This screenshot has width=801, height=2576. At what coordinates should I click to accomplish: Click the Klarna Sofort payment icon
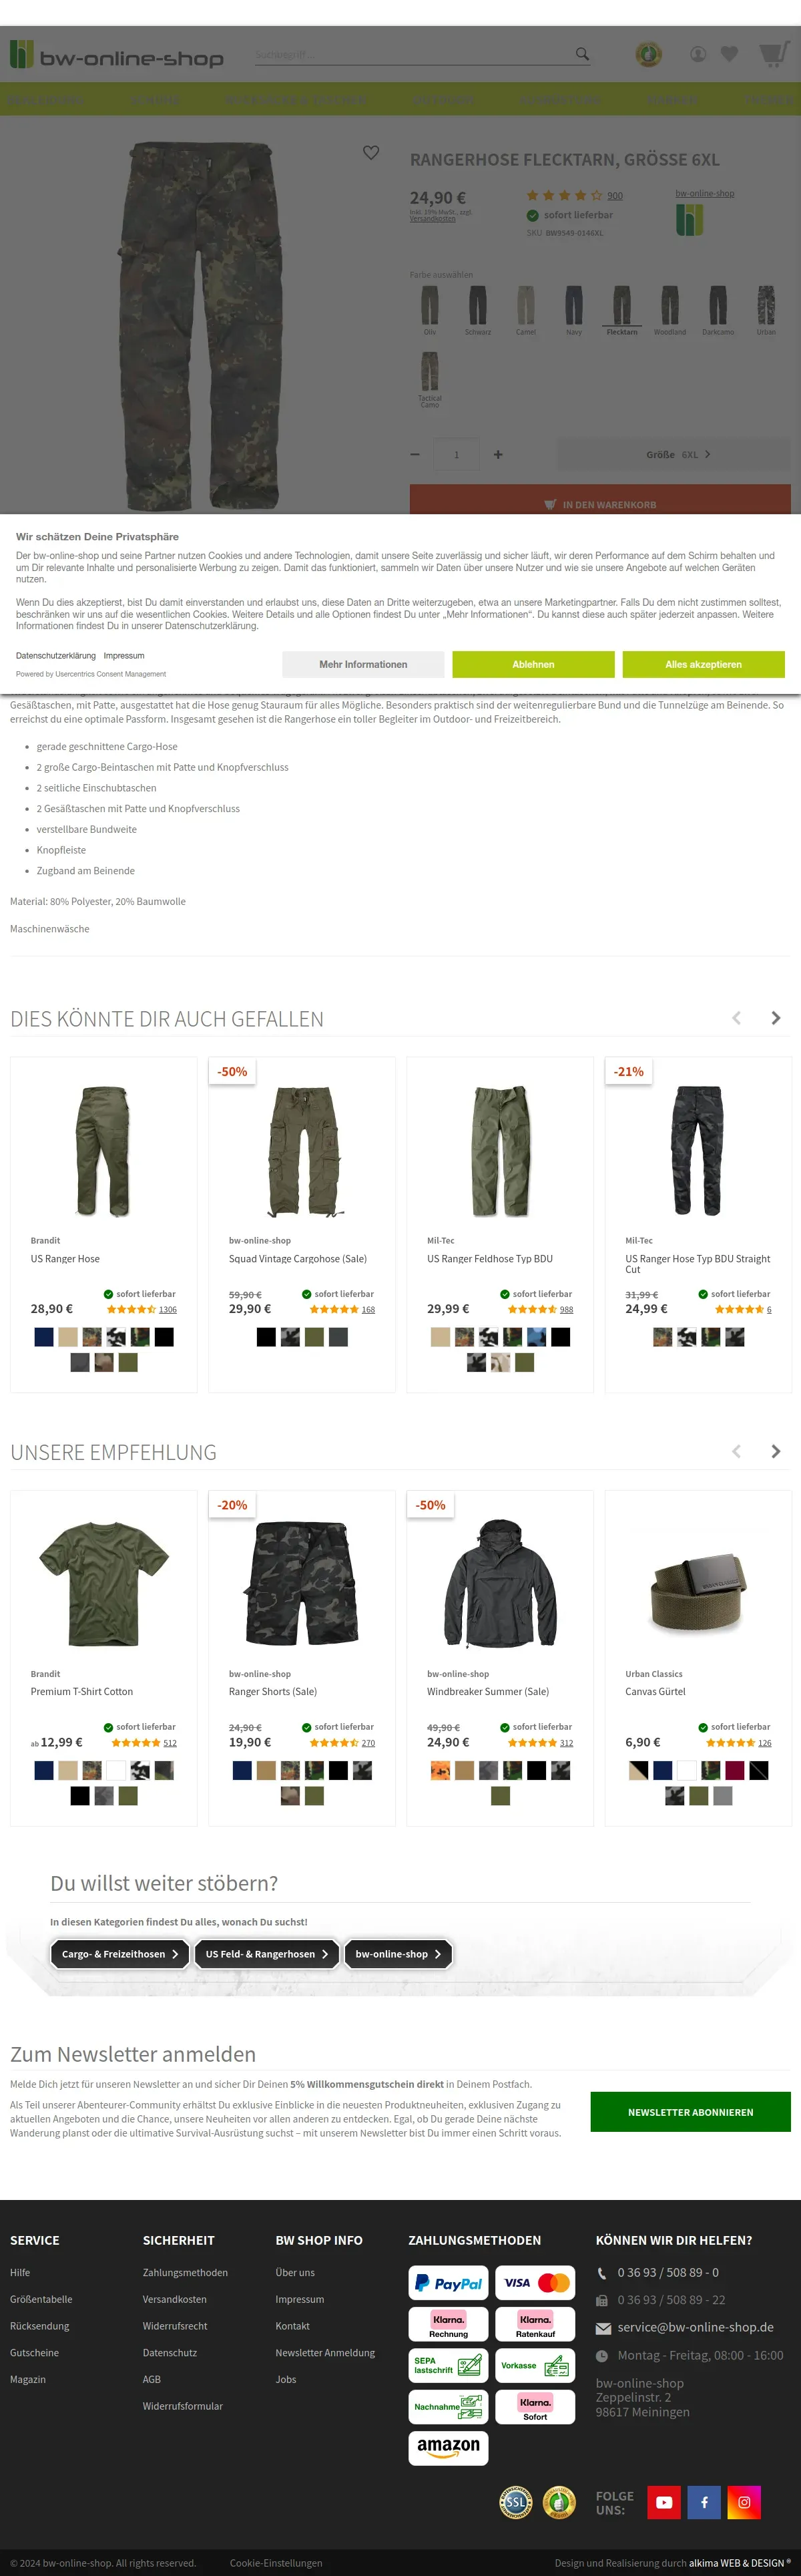535,2407
